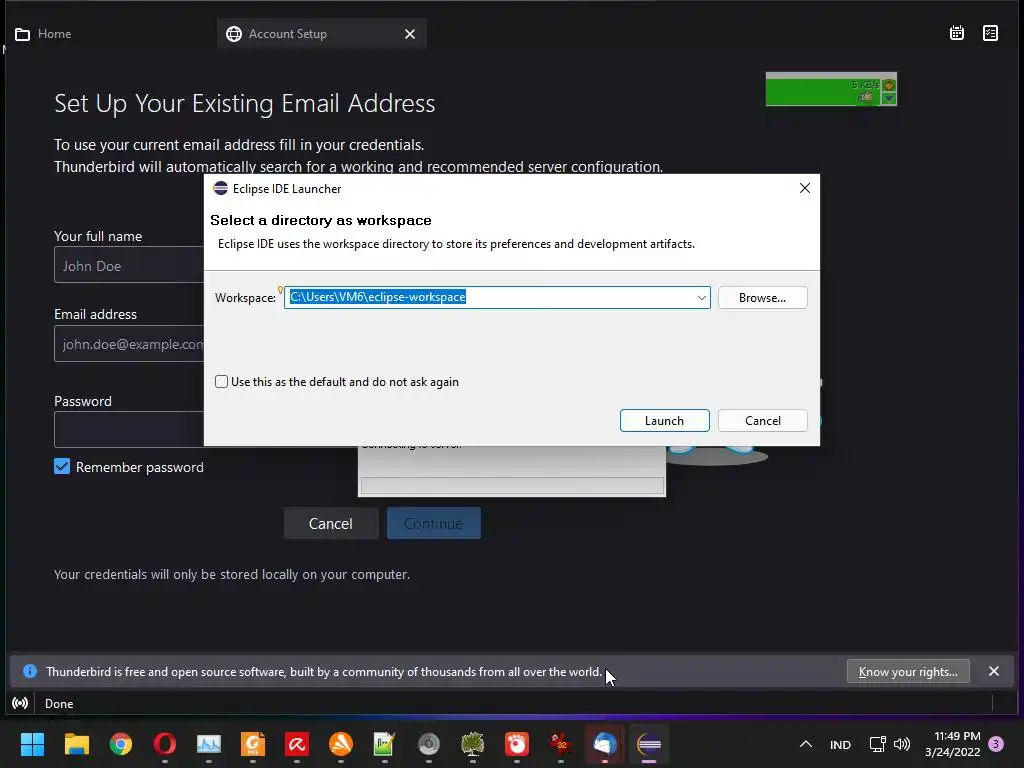Click the 'Your full name' field in Thunderbird
The height and width of the screenshot is (768, 1024).
click(129, 265)
